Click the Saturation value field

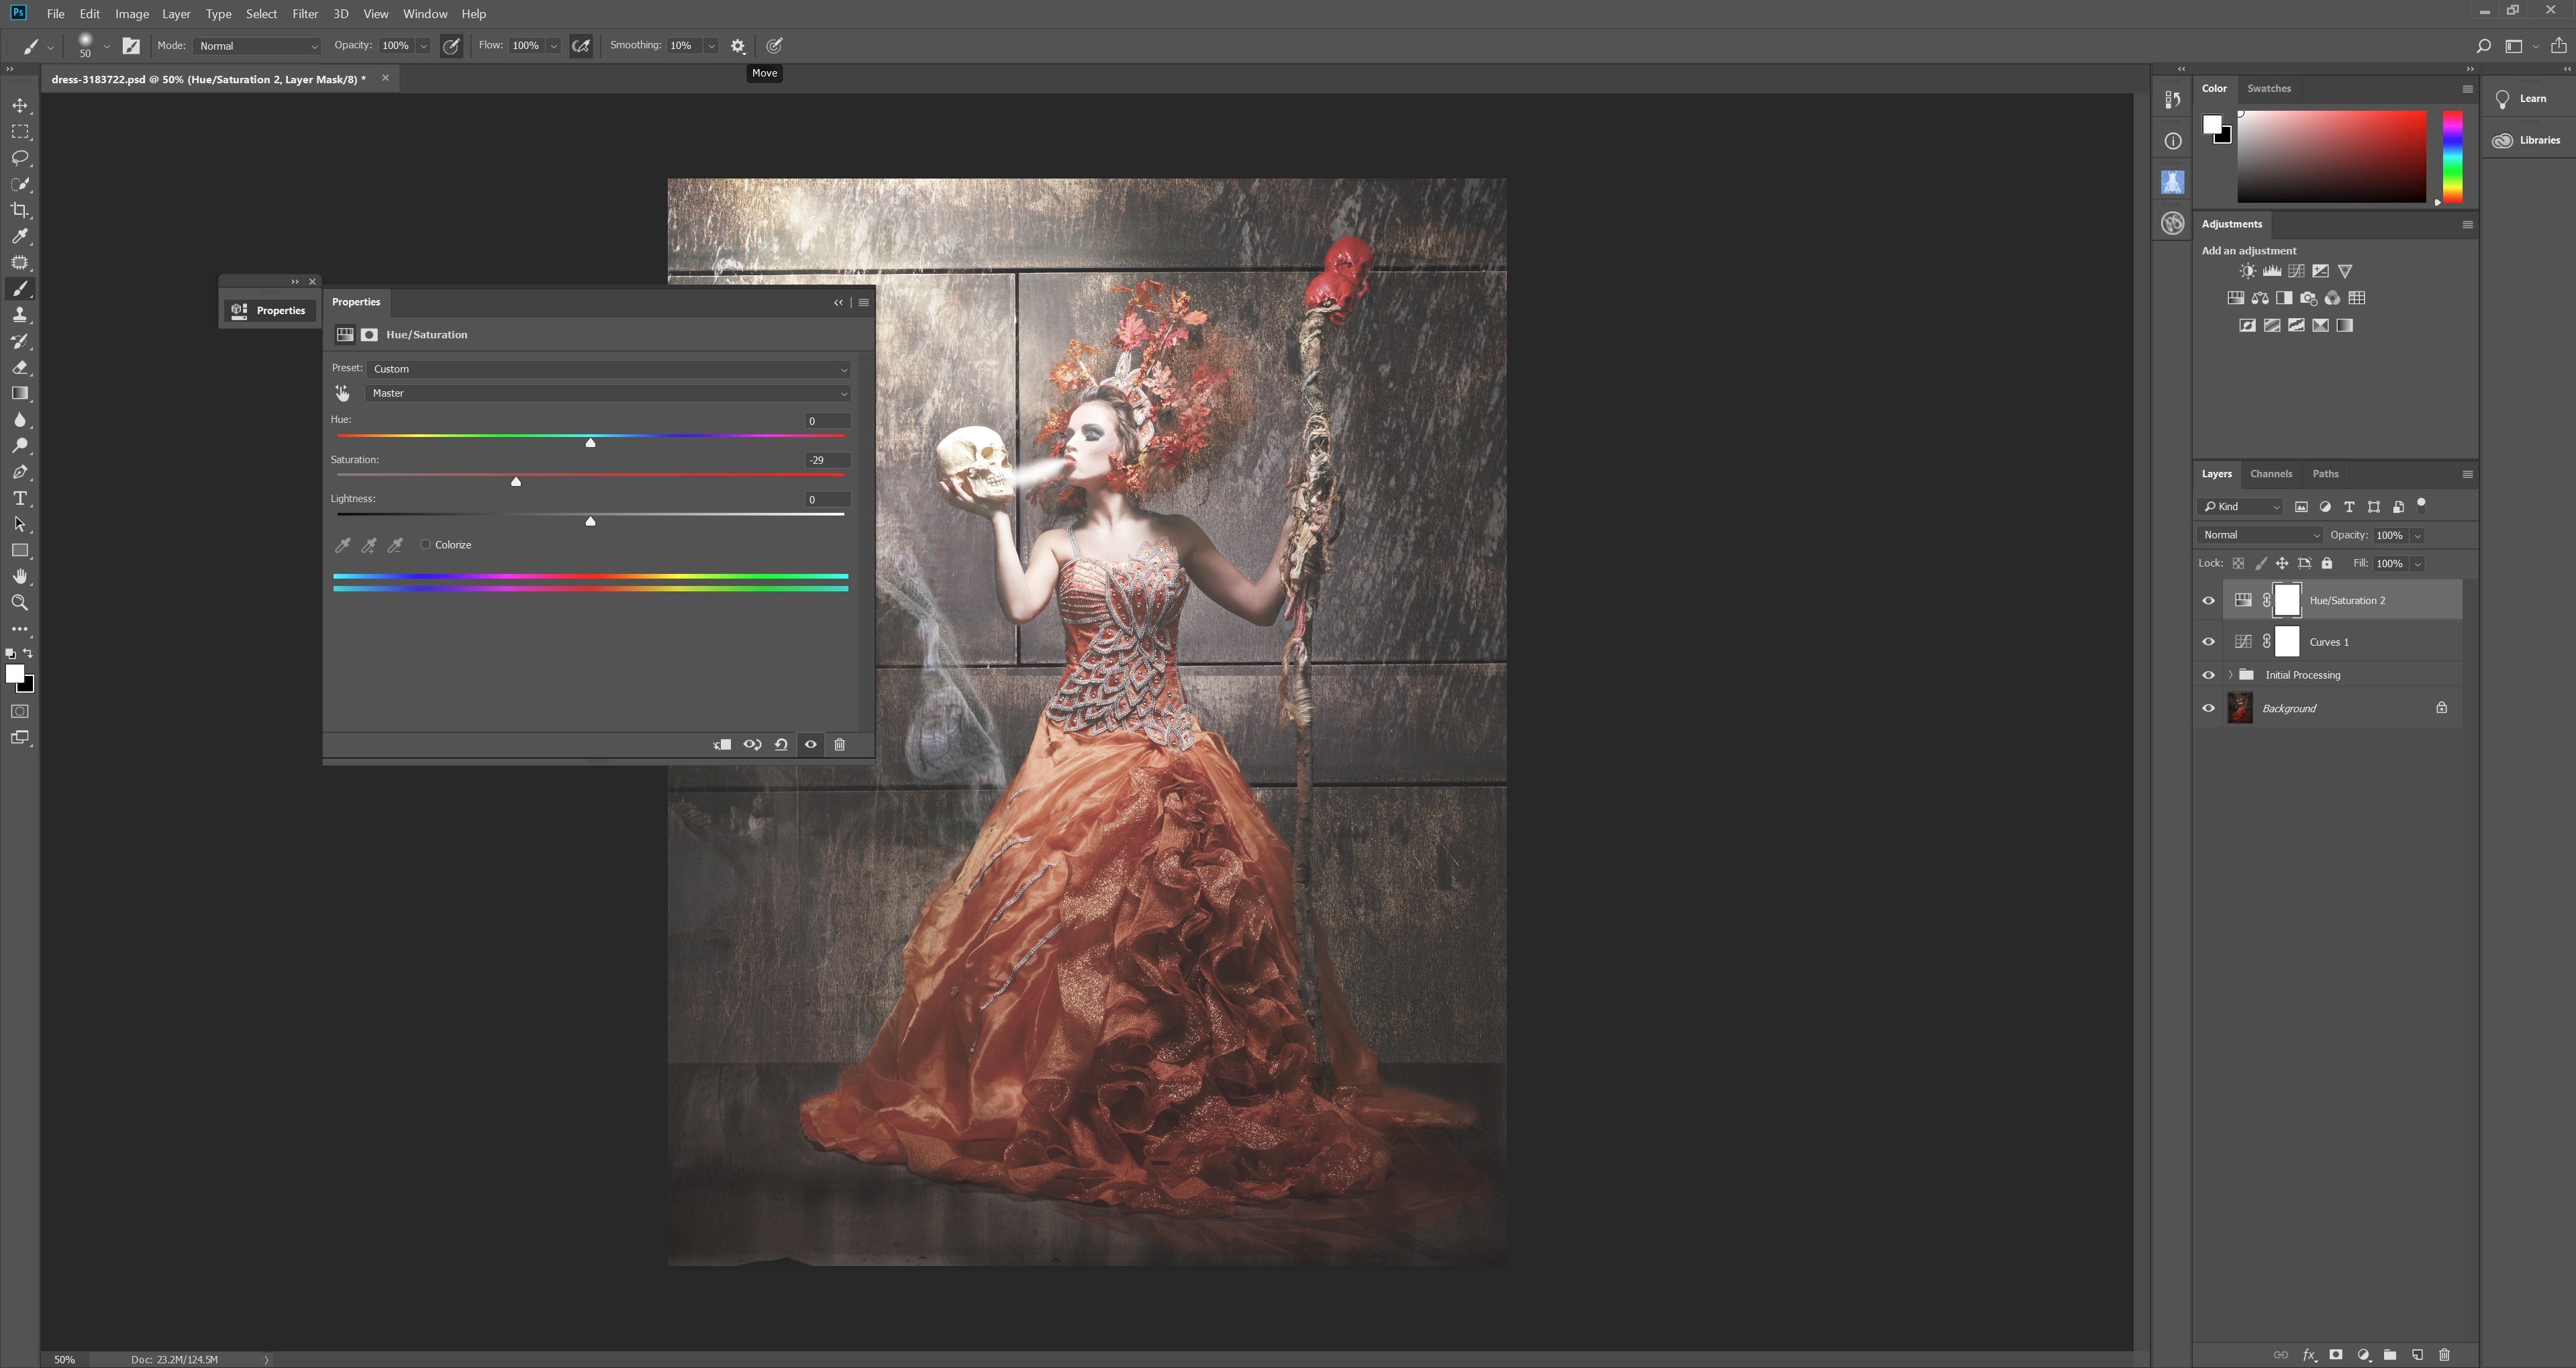tap(828, 460)
